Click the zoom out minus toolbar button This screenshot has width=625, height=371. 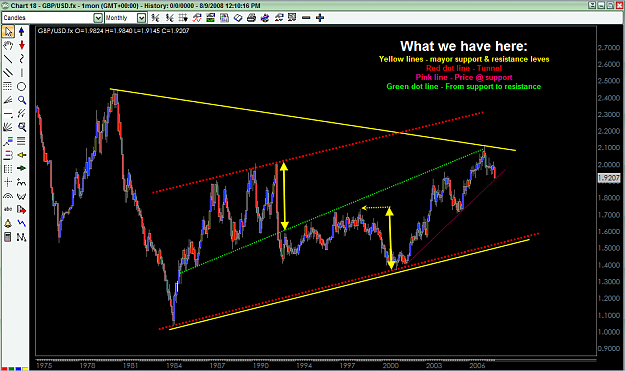click(306, 18)
